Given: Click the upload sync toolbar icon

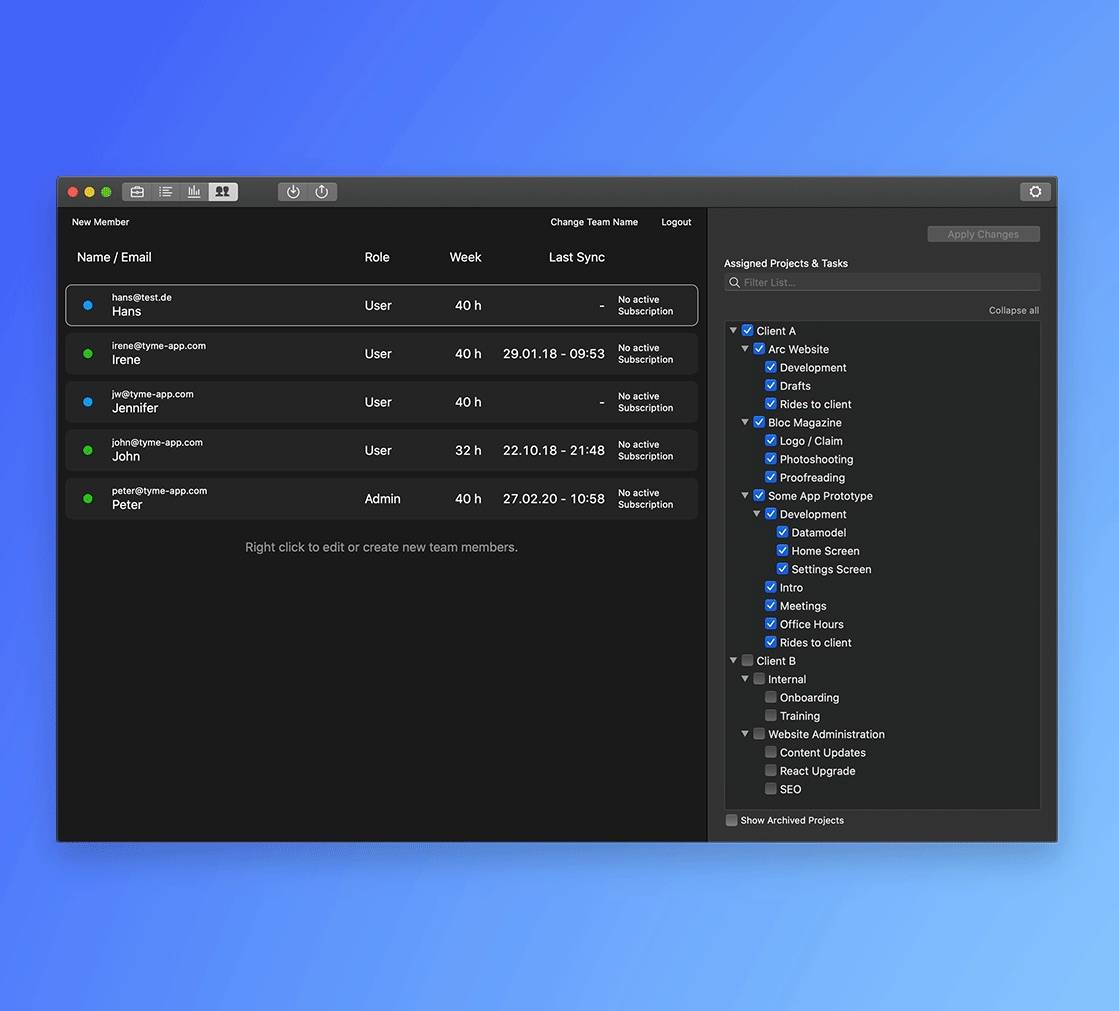Looking at the screenshot, I should tap(322, 192).
